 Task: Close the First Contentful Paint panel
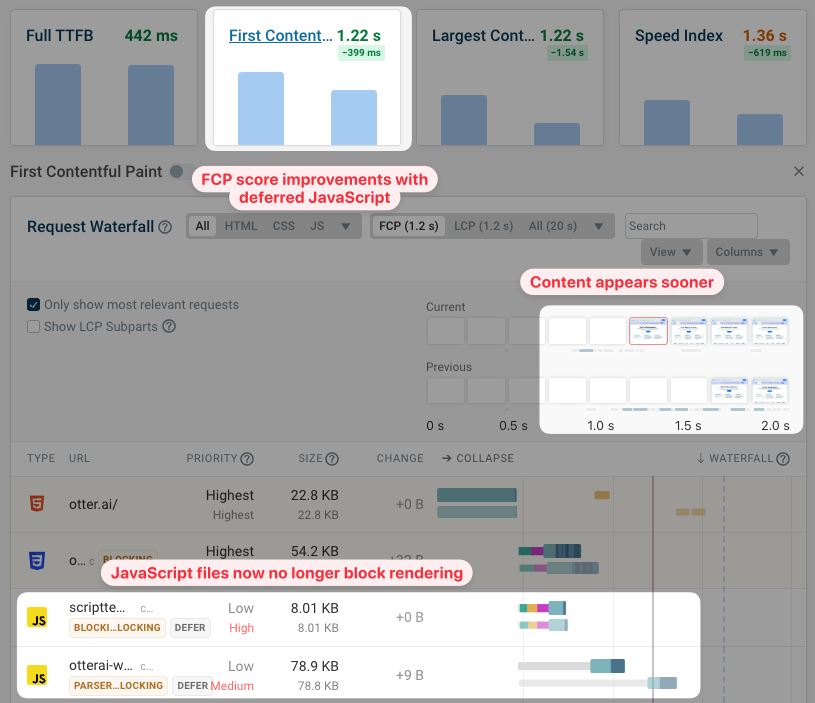tap(799, 171)
